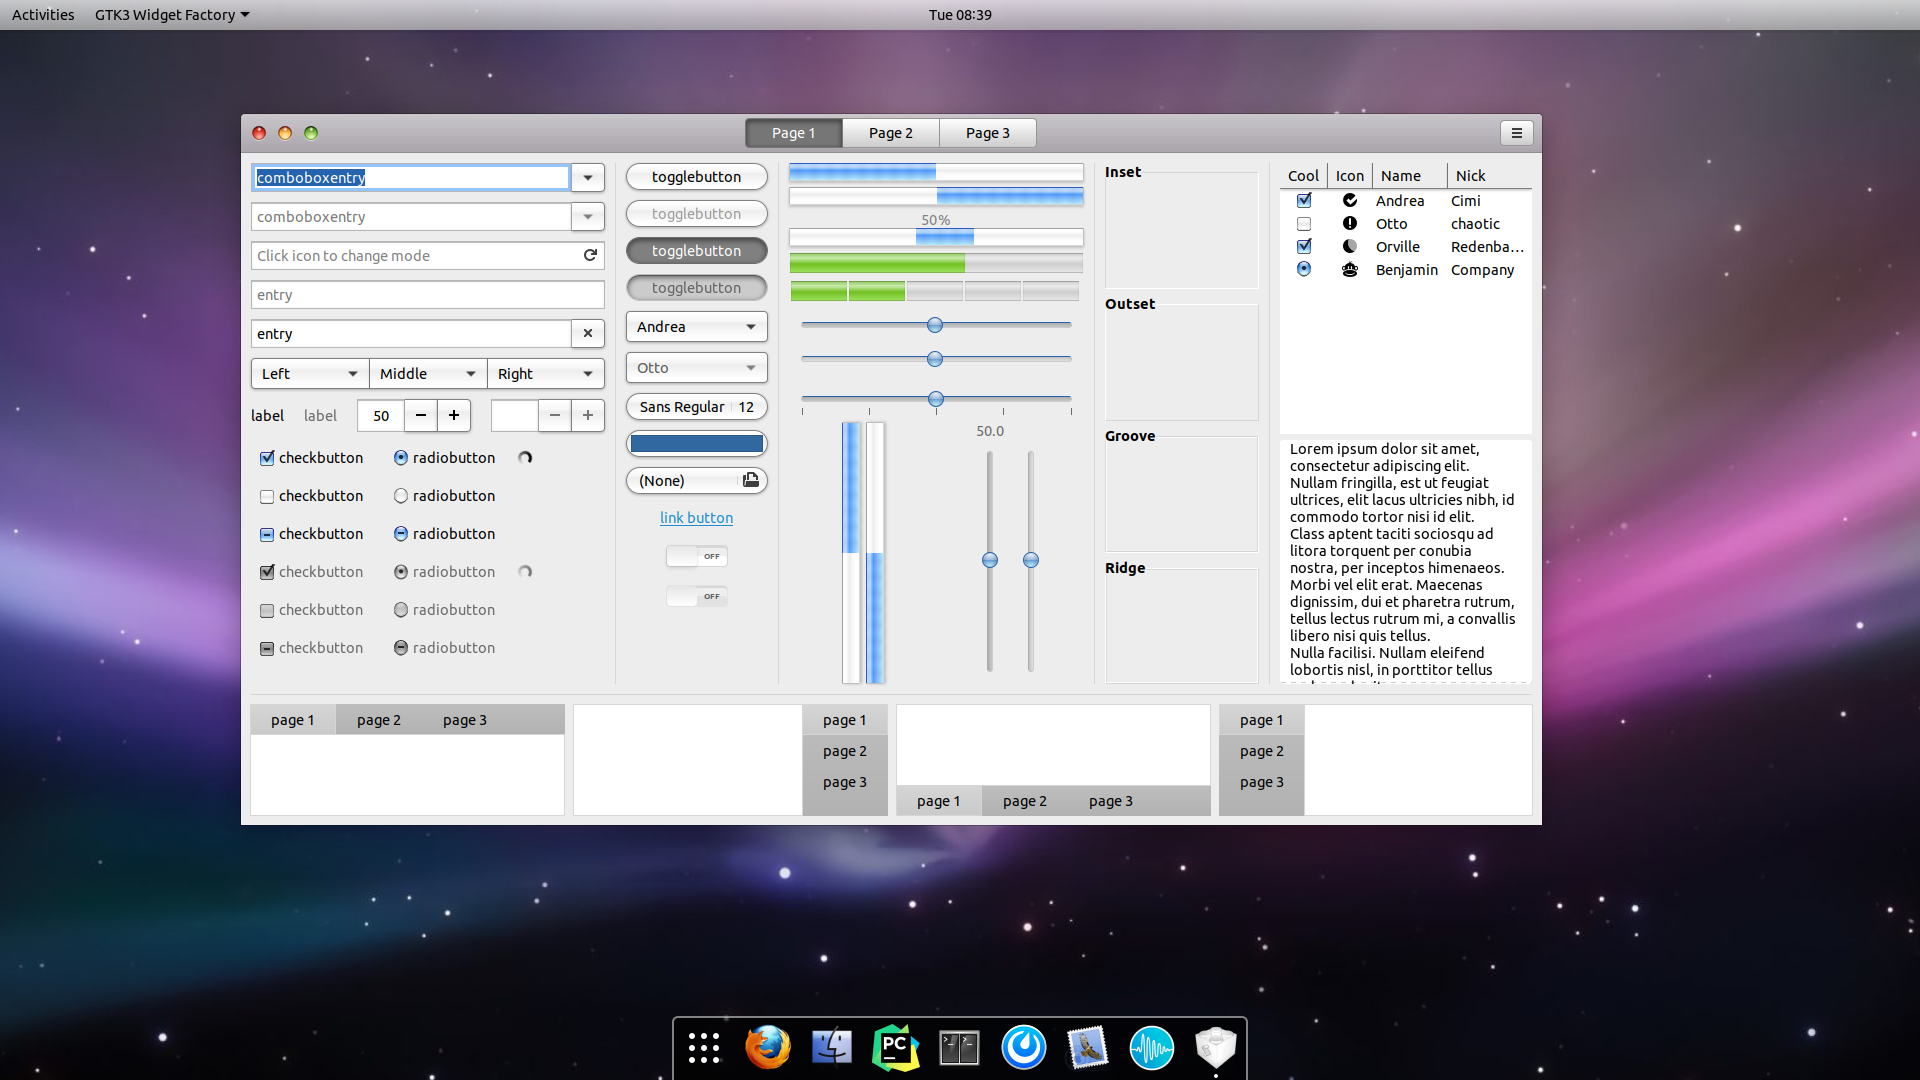
Task: Switch to the Page 2 header tab
Action: (x=890, y=133)
